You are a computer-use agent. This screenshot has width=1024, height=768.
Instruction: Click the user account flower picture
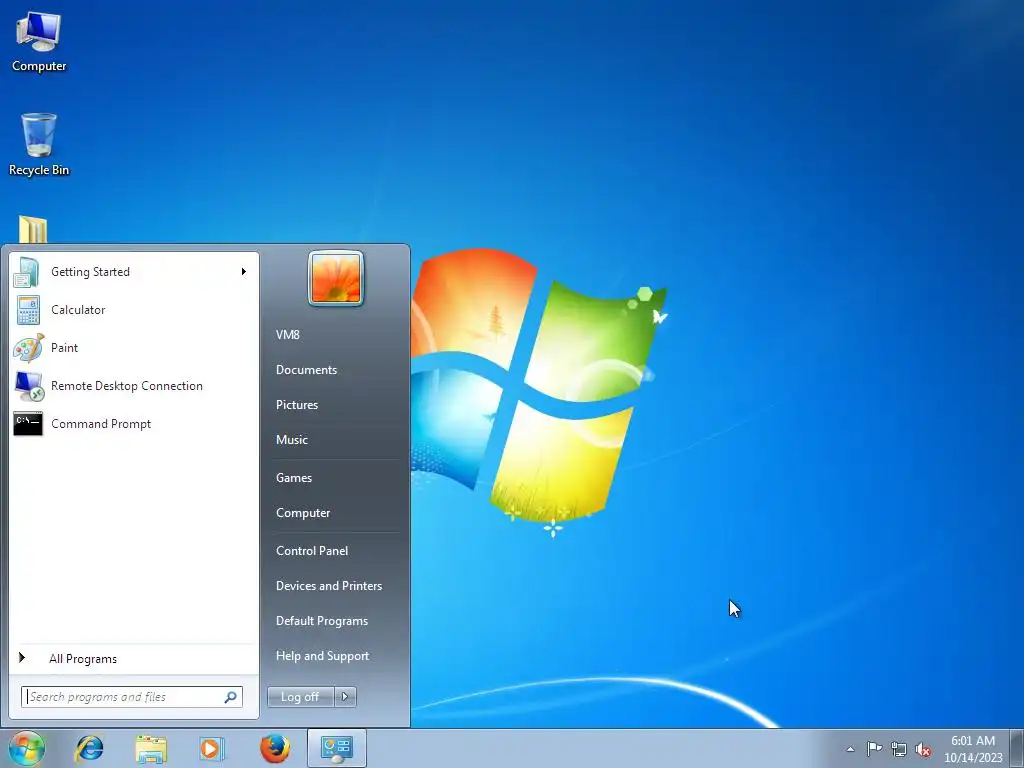pos(336,279)
